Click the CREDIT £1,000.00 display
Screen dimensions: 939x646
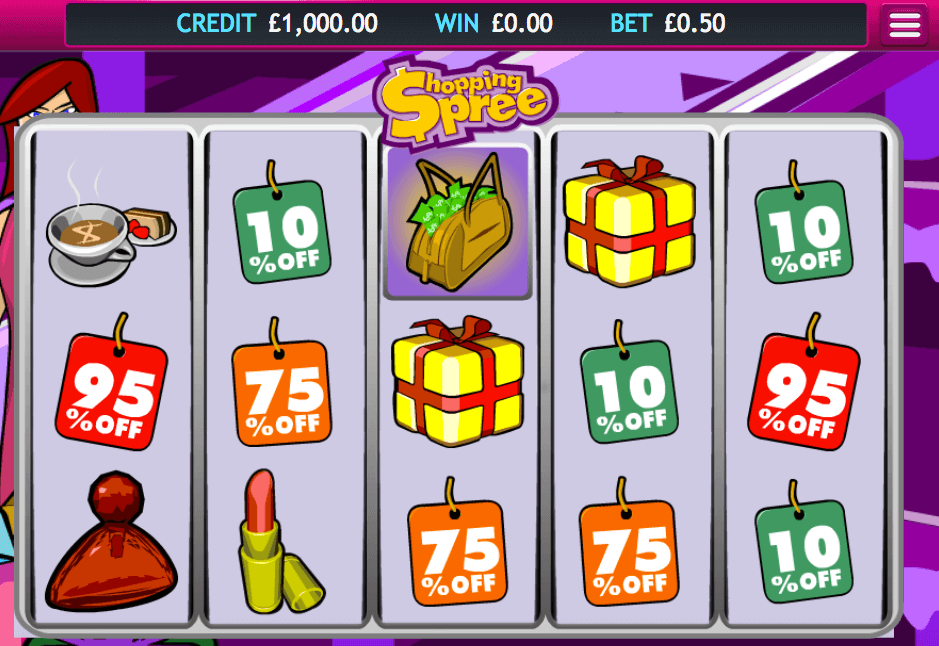coord(277,24)
